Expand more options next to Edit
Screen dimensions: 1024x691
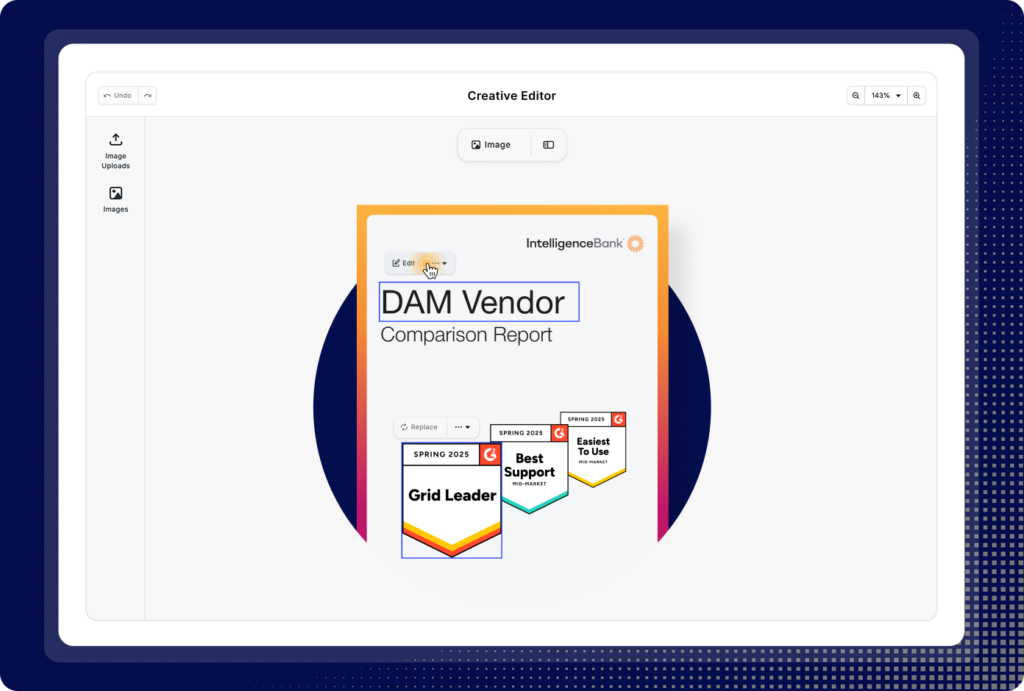coord(437,263)
